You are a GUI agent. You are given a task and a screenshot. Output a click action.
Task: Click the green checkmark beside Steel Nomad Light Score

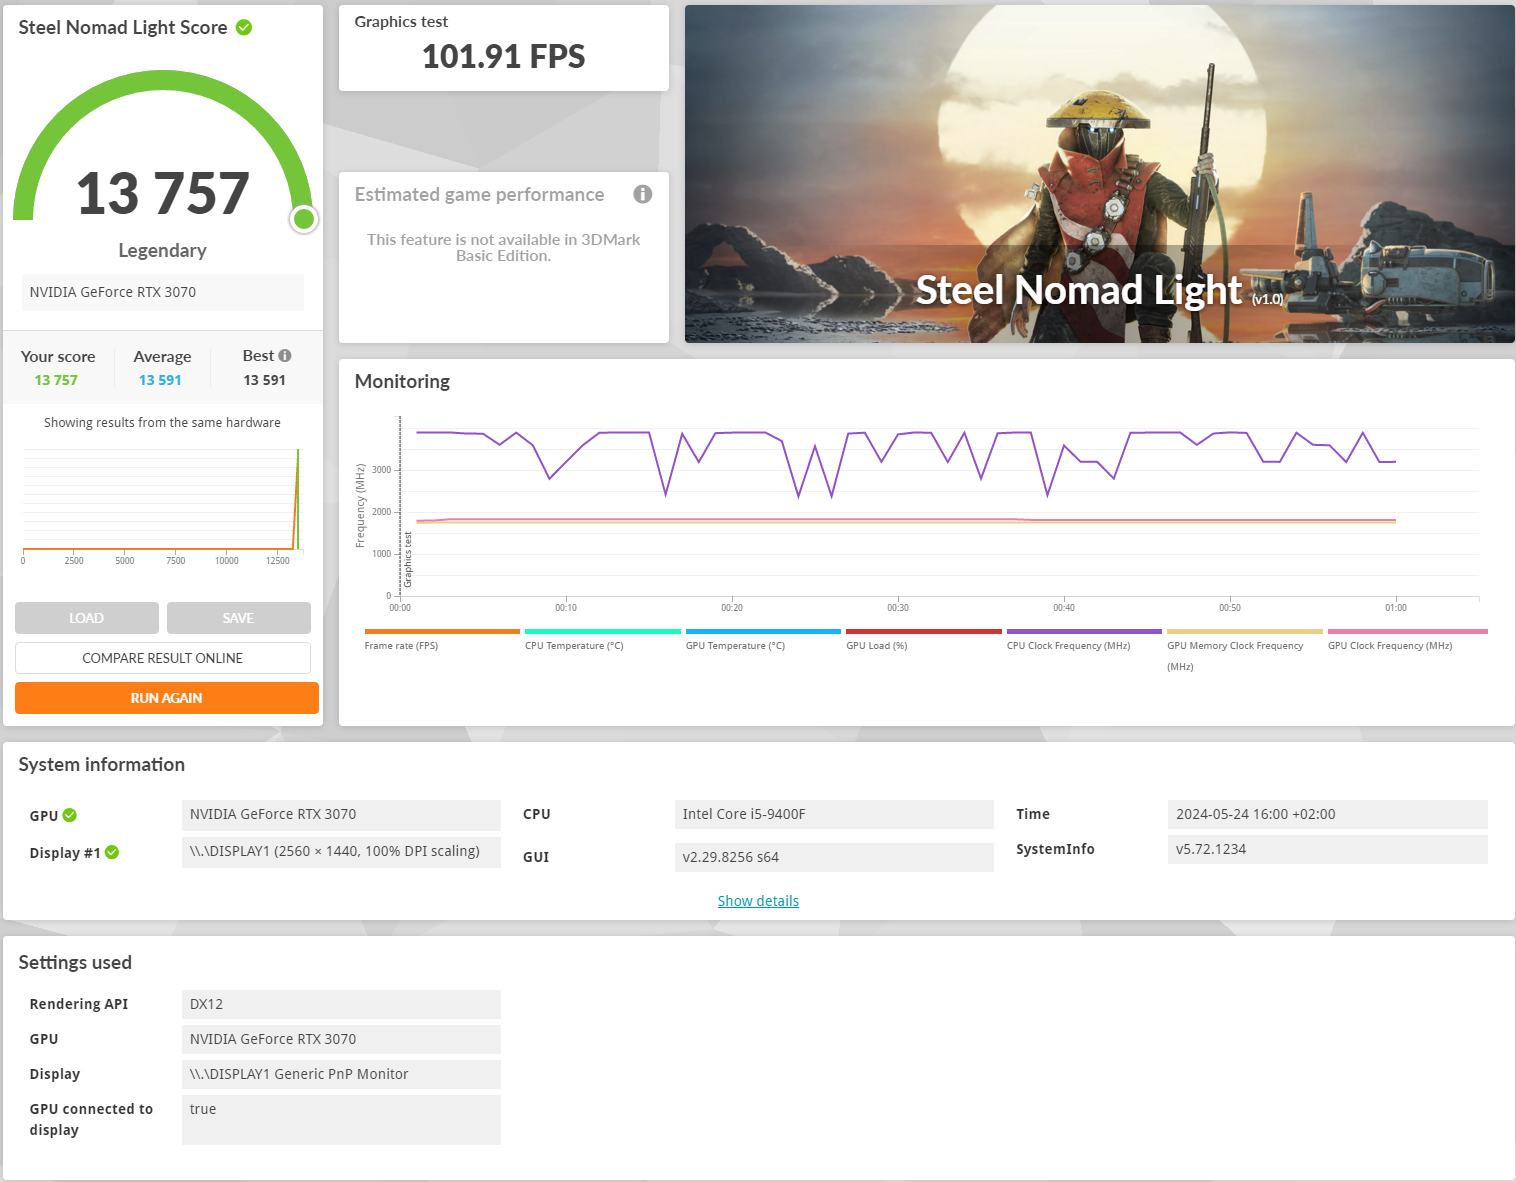click(x=244, y=27)
